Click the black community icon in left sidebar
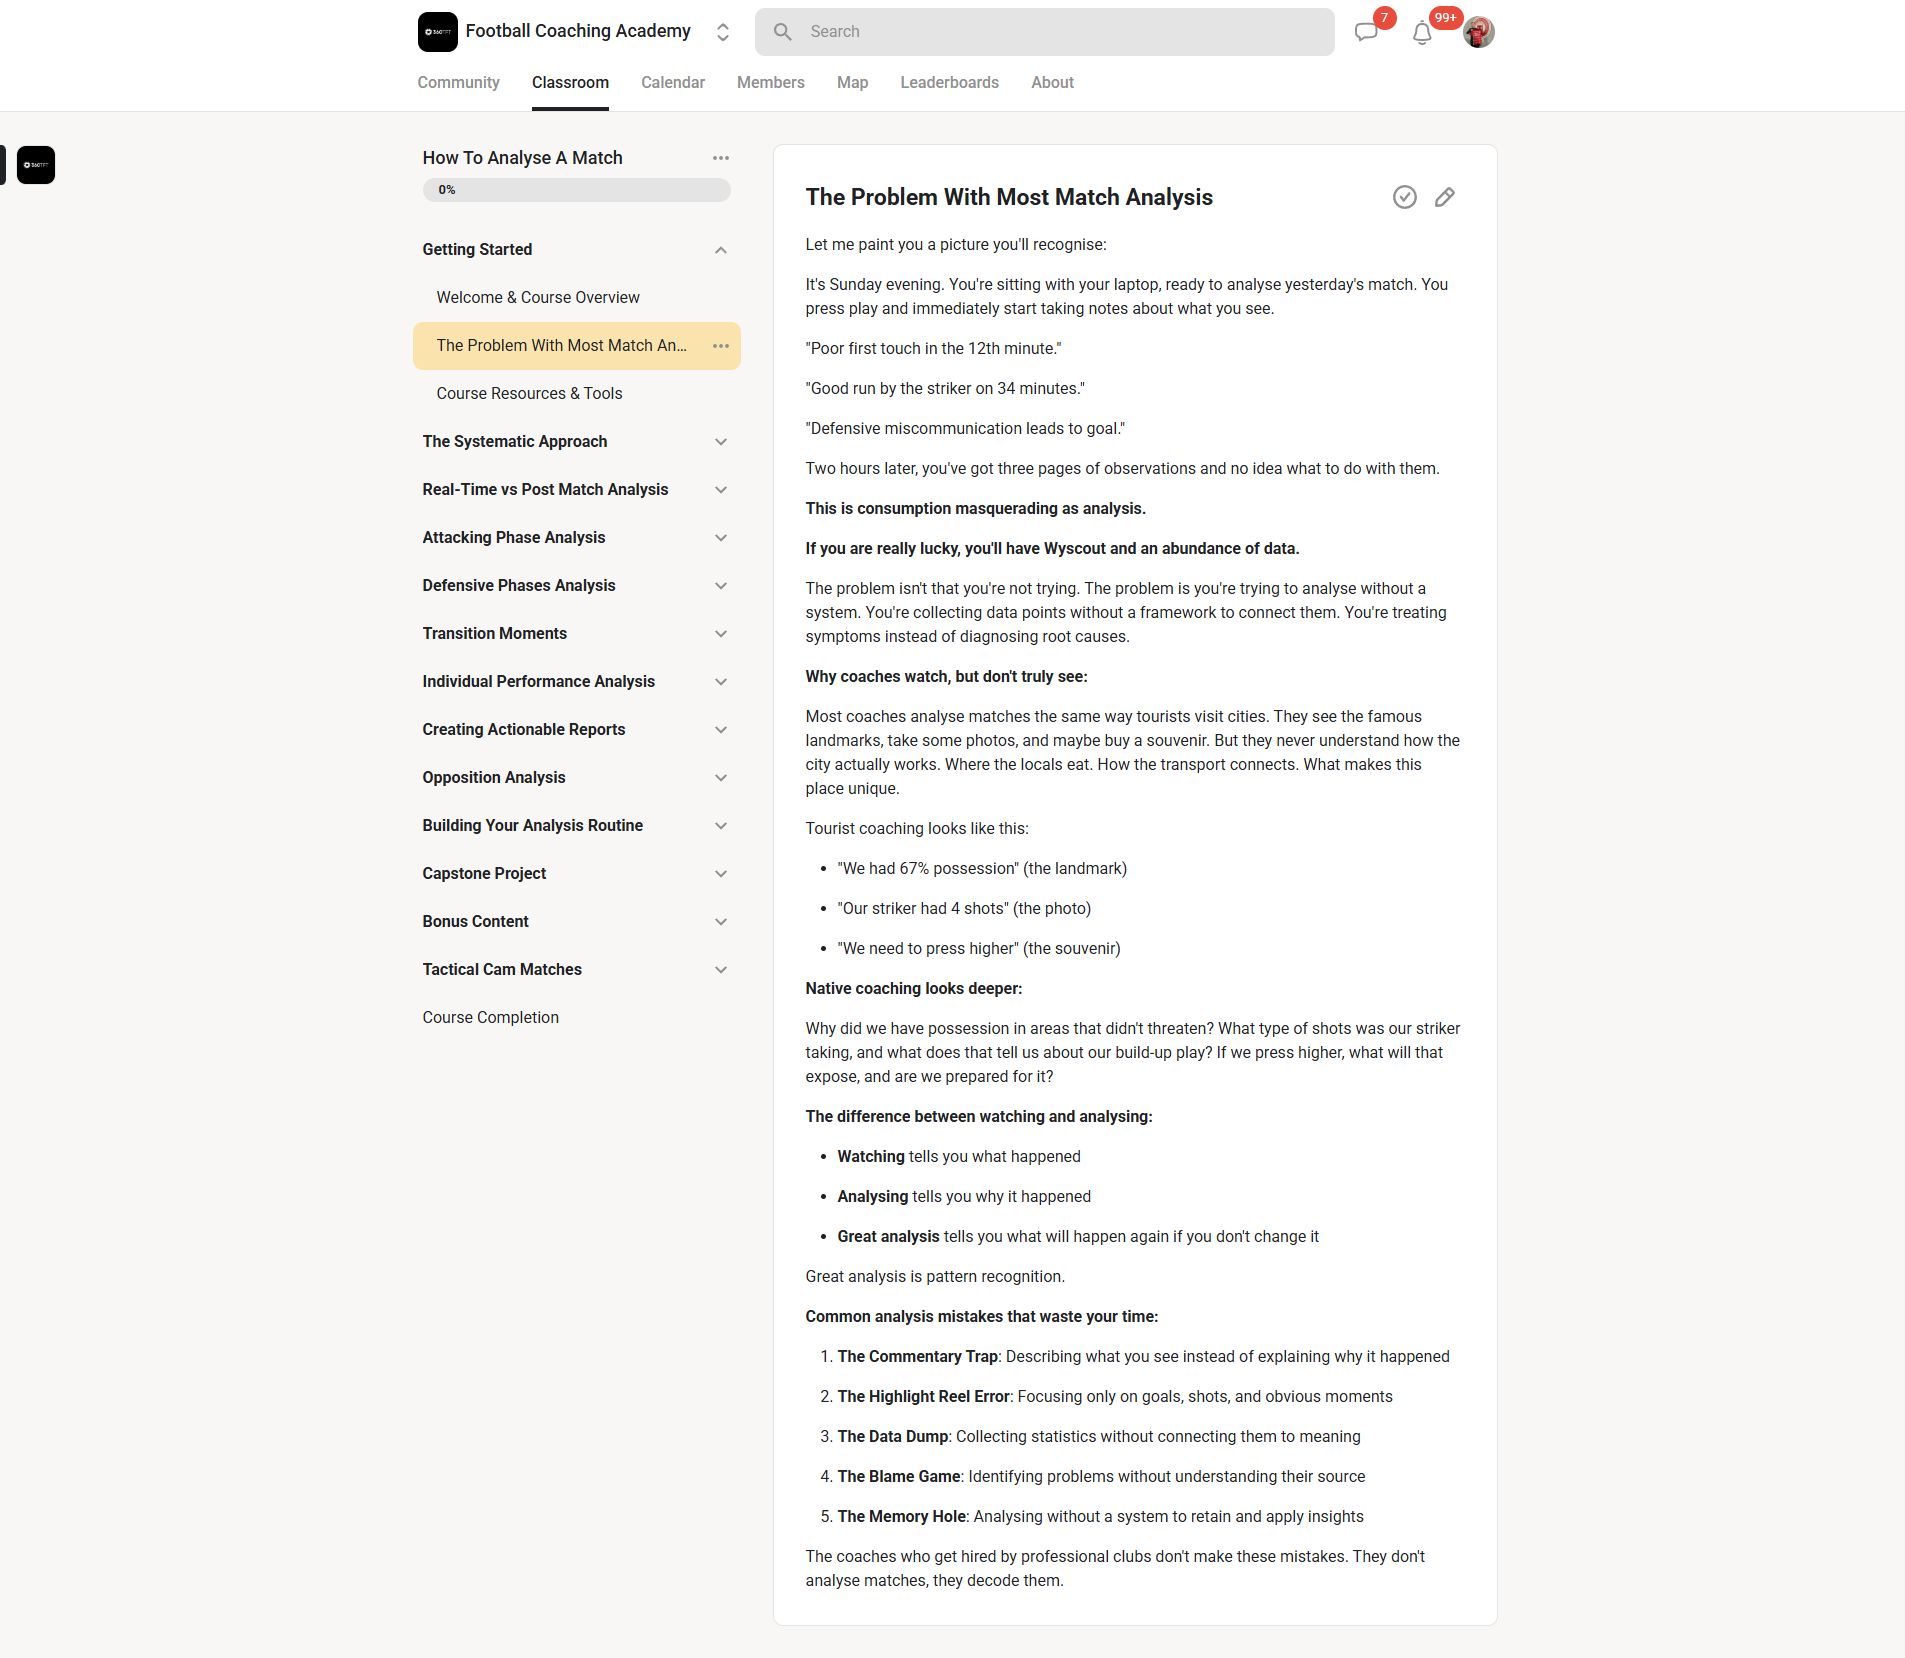The image size is (1905, 1658). pyautogui.click(x=36, y=165)
